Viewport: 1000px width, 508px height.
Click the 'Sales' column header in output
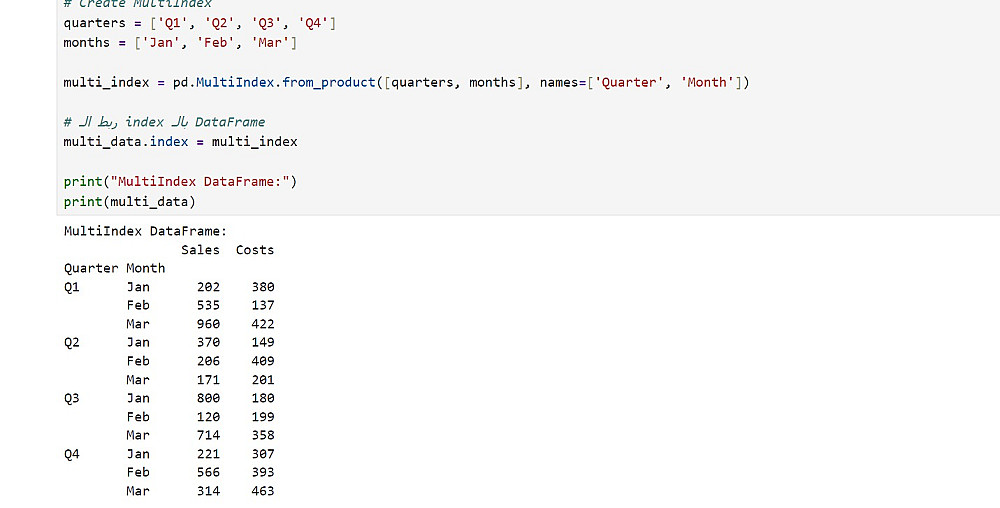click(200, 250)
